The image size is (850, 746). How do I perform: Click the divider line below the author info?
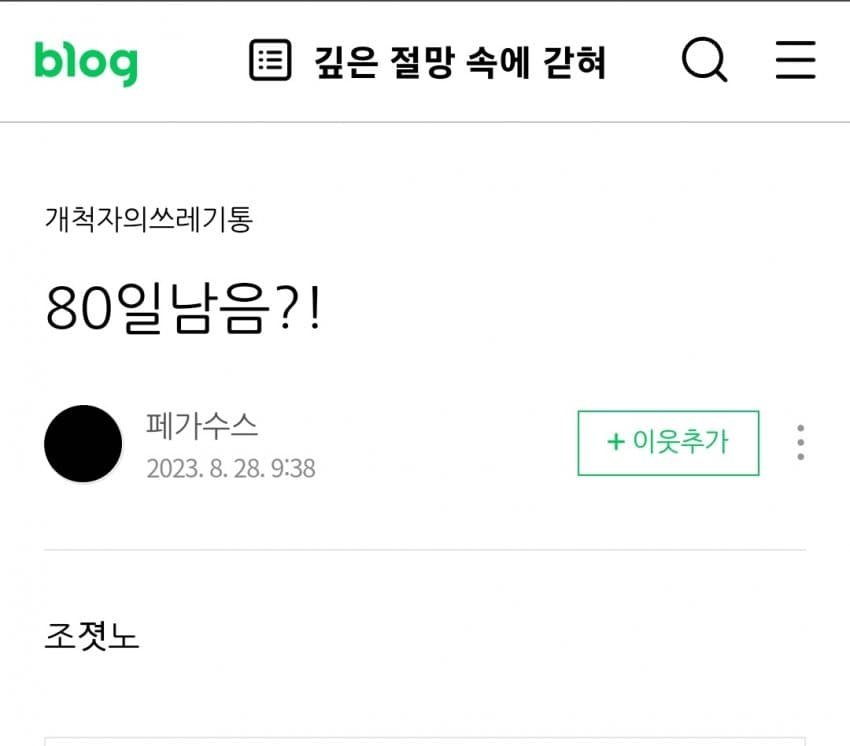pos(425,550)
